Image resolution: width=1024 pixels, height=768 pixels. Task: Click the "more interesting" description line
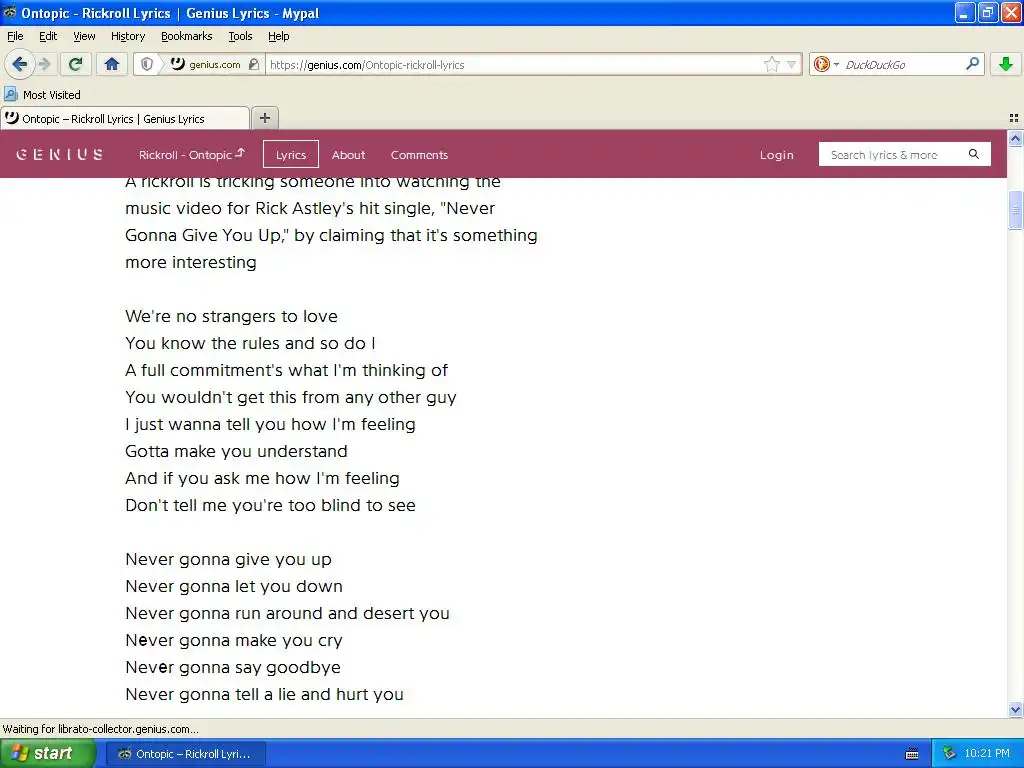point(191,263)
